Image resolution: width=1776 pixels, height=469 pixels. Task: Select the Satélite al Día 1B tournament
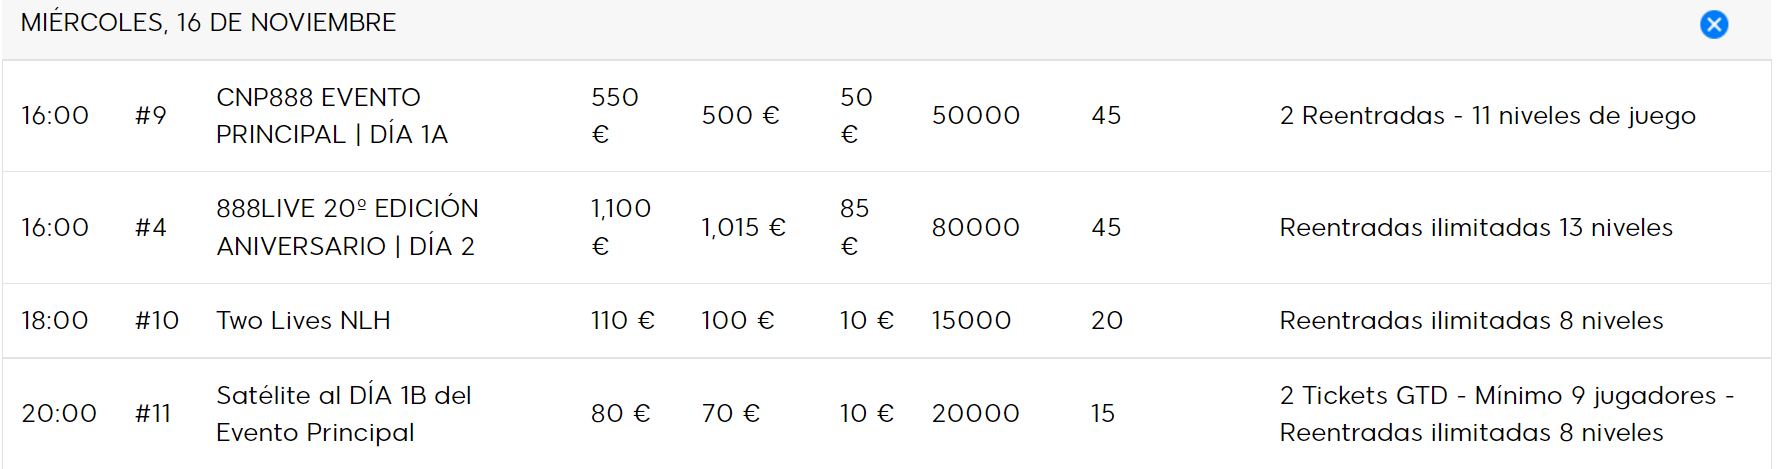(344, 414)
